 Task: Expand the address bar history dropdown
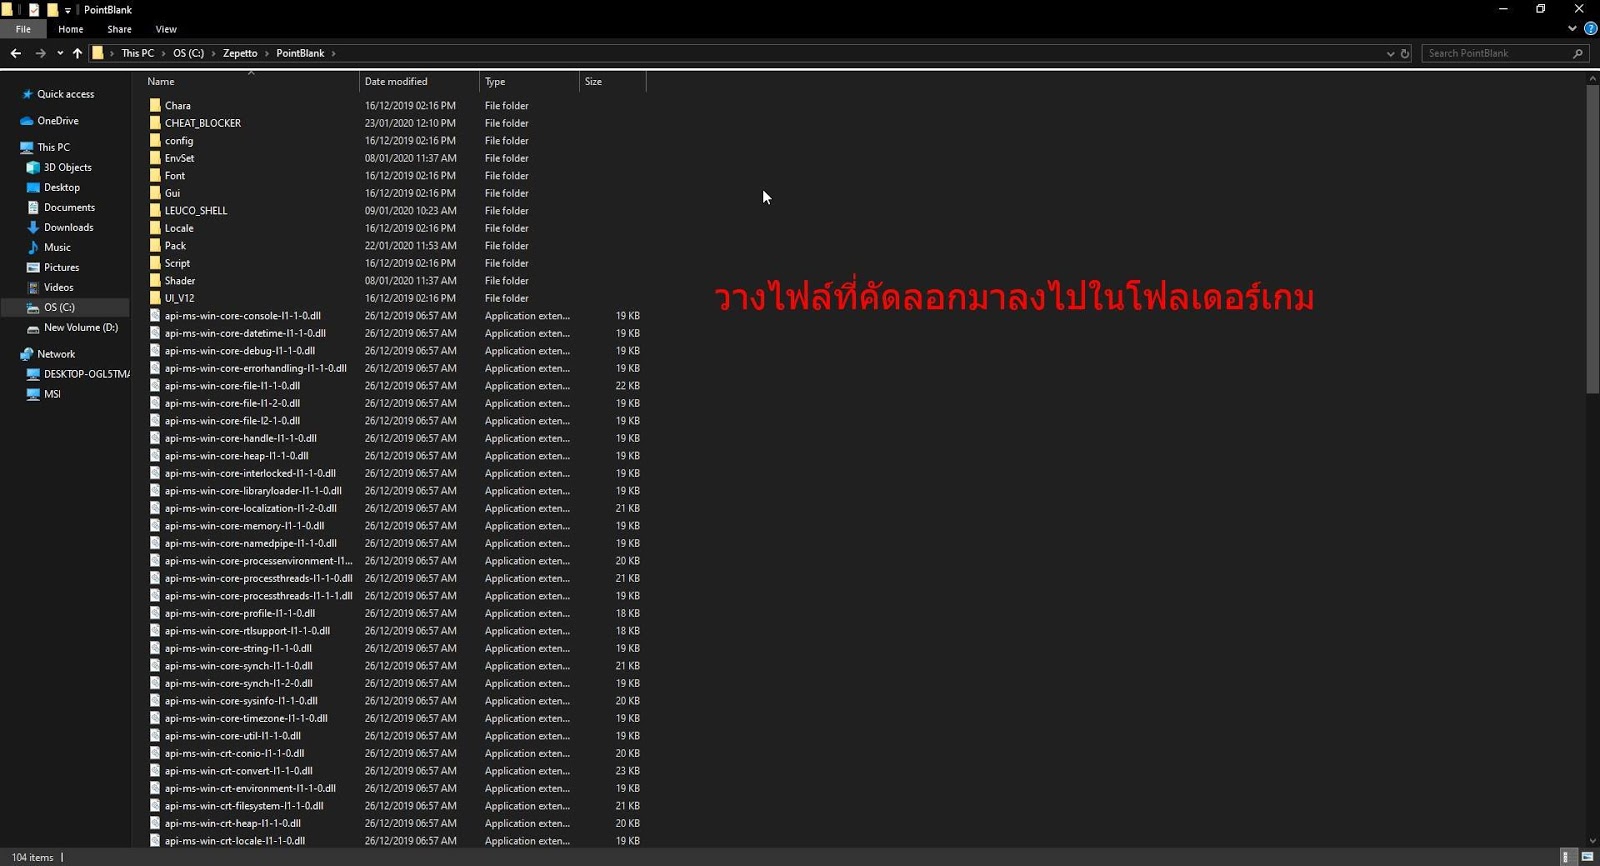(1390, 53)
